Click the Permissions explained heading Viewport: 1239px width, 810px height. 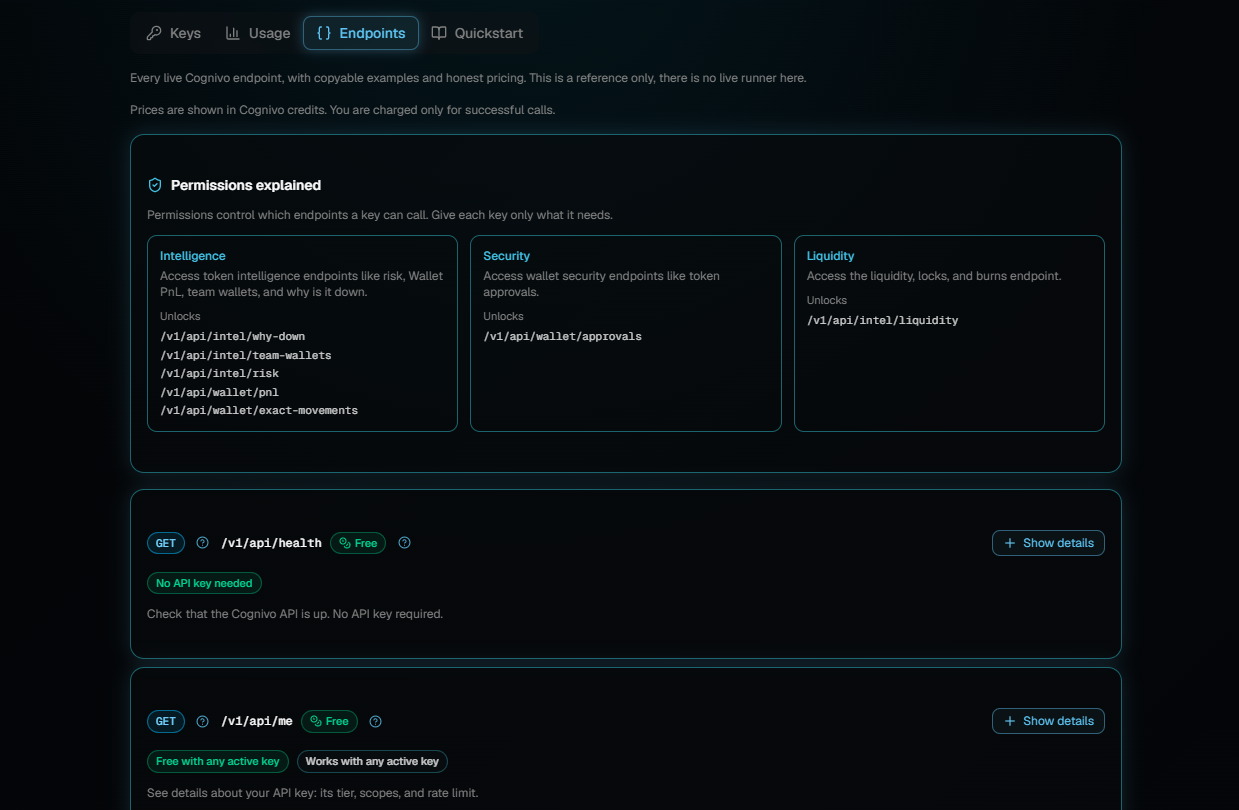[246, 185]
